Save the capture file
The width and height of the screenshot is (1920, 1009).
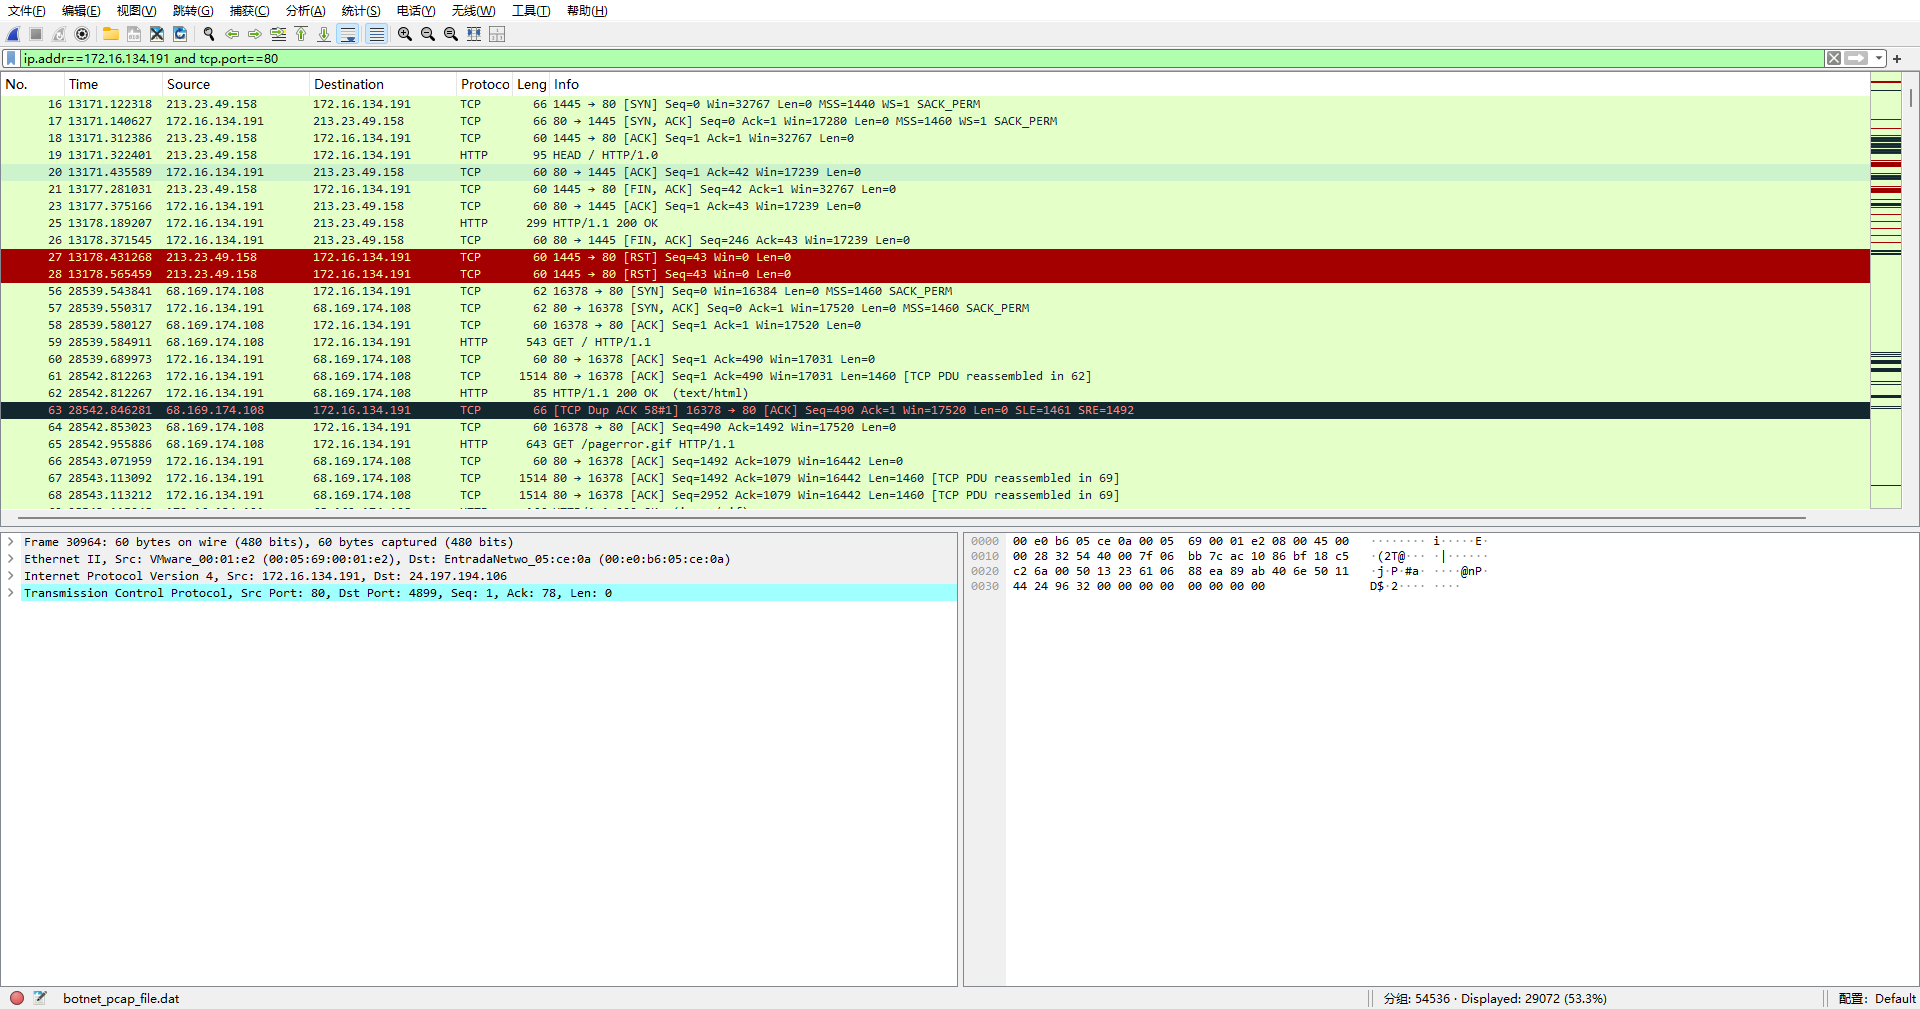[134, 34]
